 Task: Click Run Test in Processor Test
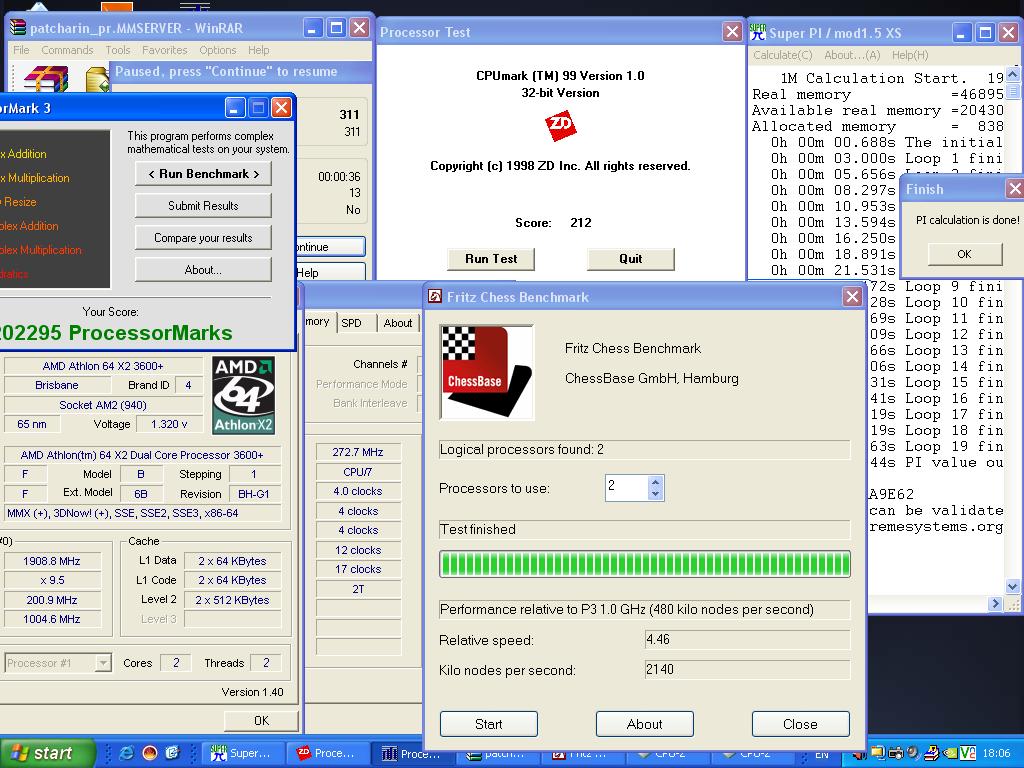click(x=491, y=259)
